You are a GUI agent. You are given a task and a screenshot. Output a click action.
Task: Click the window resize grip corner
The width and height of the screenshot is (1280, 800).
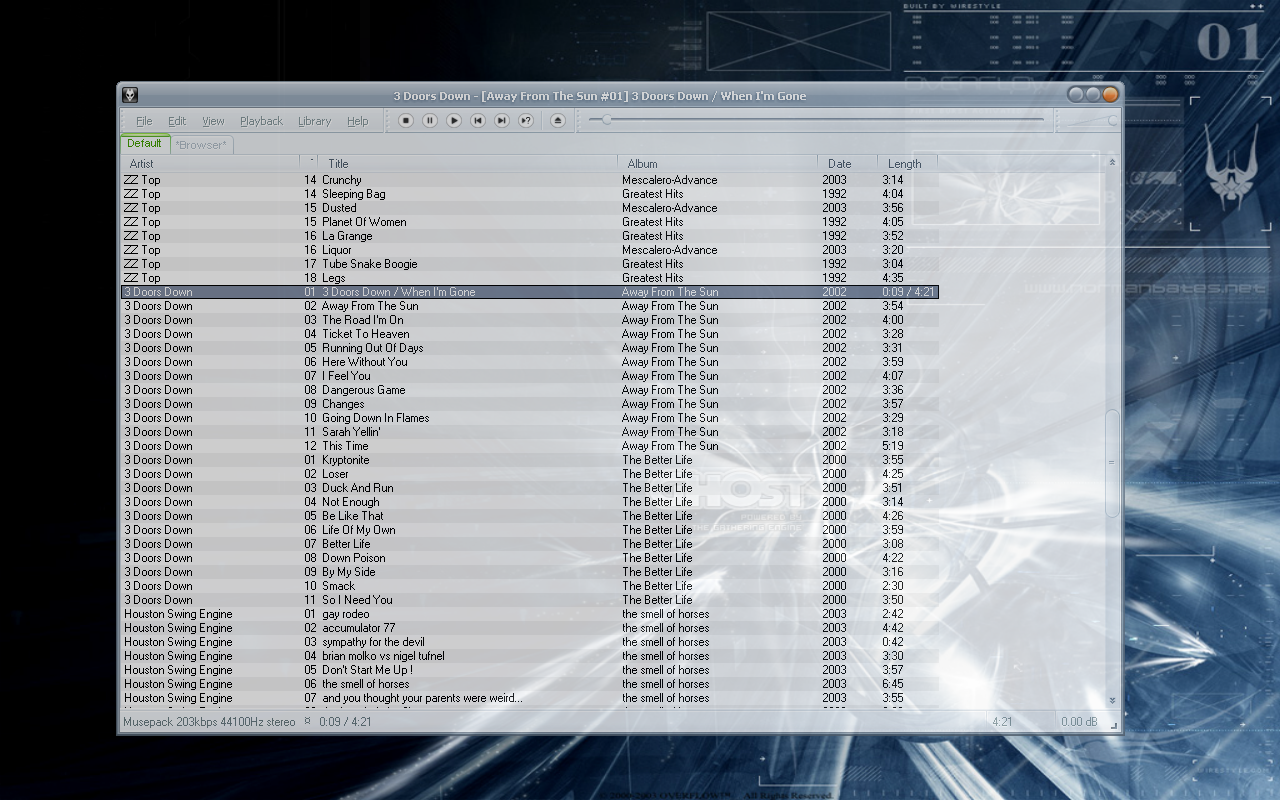1115,725
